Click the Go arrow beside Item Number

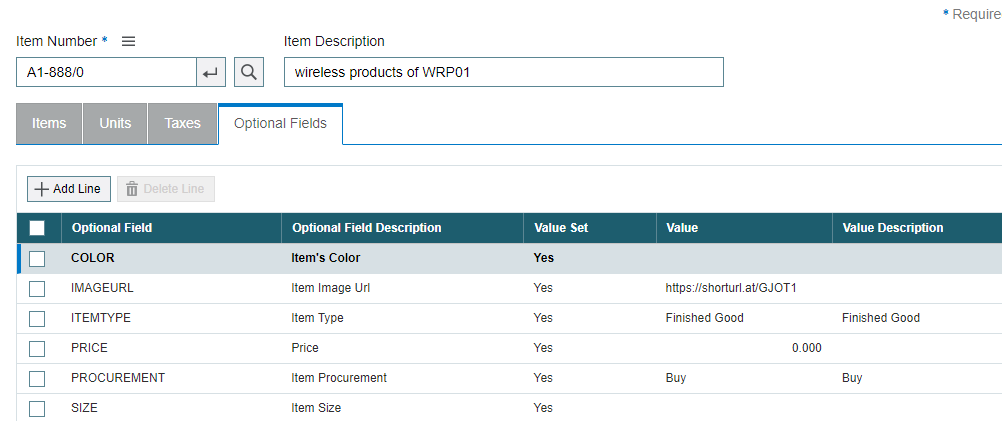point(211,73)
